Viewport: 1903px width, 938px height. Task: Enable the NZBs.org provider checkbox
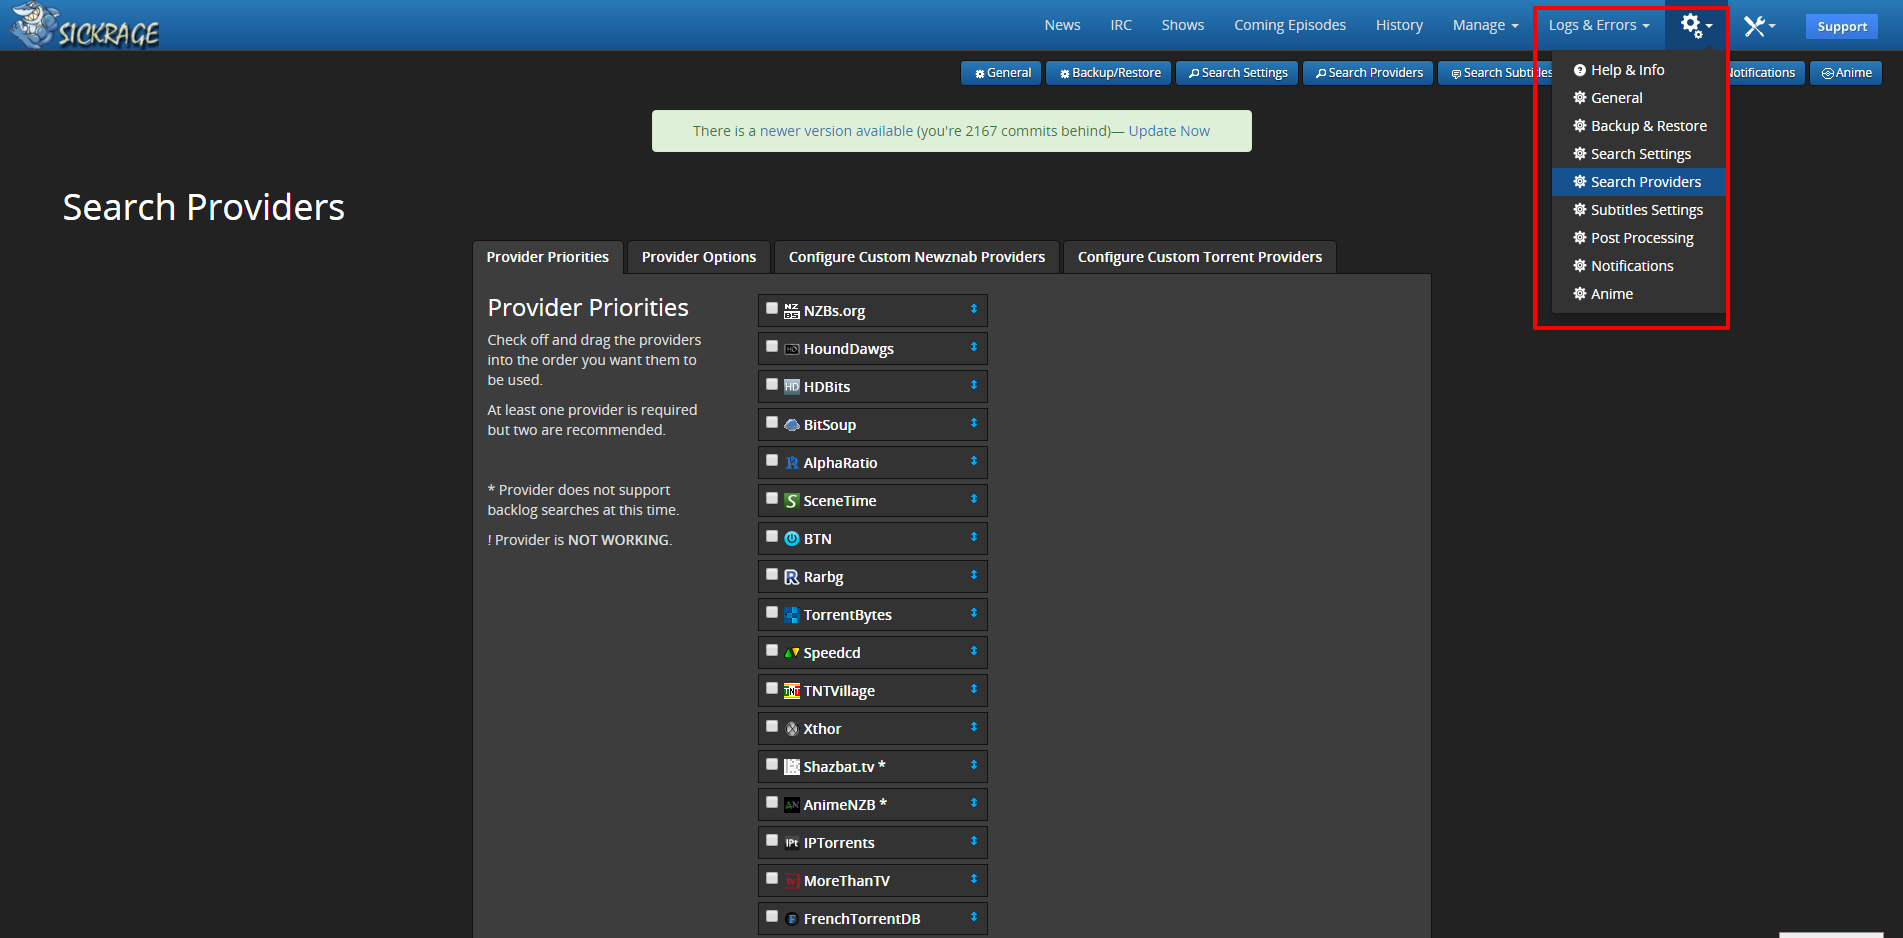772,309
